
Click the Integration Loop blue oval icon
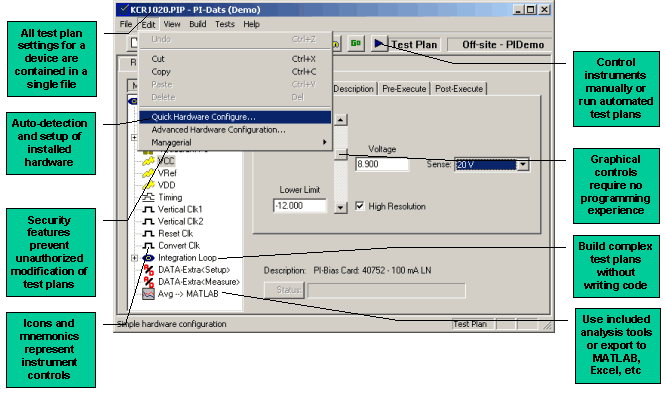[148, 258]
